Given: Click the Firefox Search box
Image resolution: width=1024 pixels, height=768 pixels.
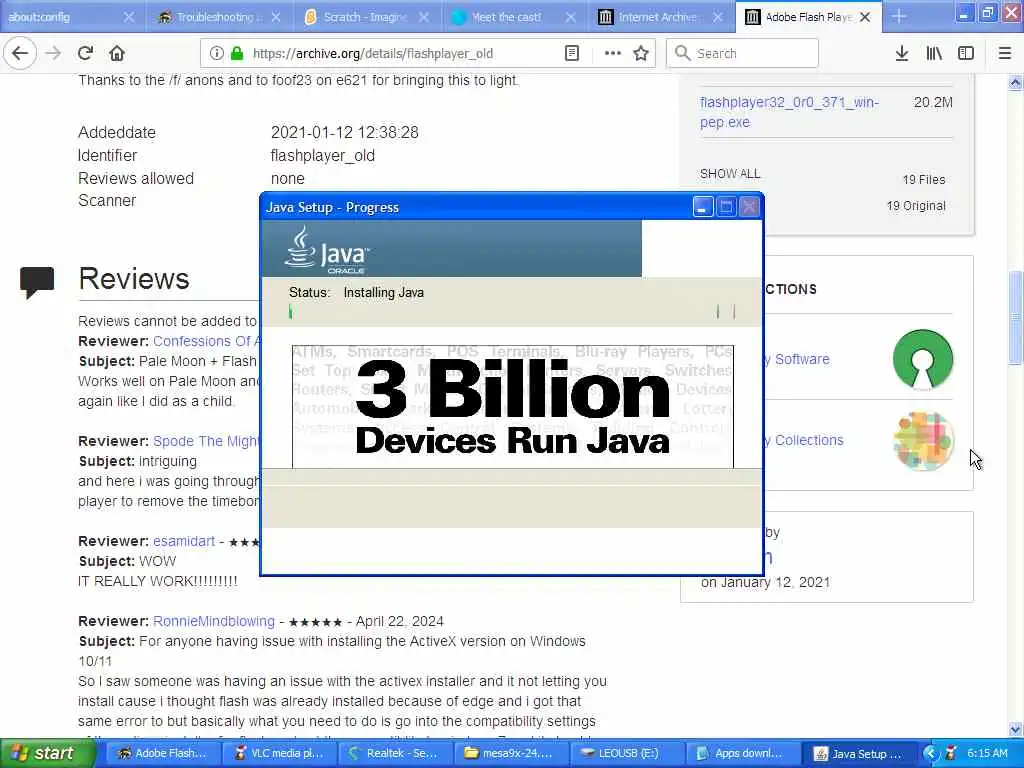Looking at the screenshot, I should (743, 53).
